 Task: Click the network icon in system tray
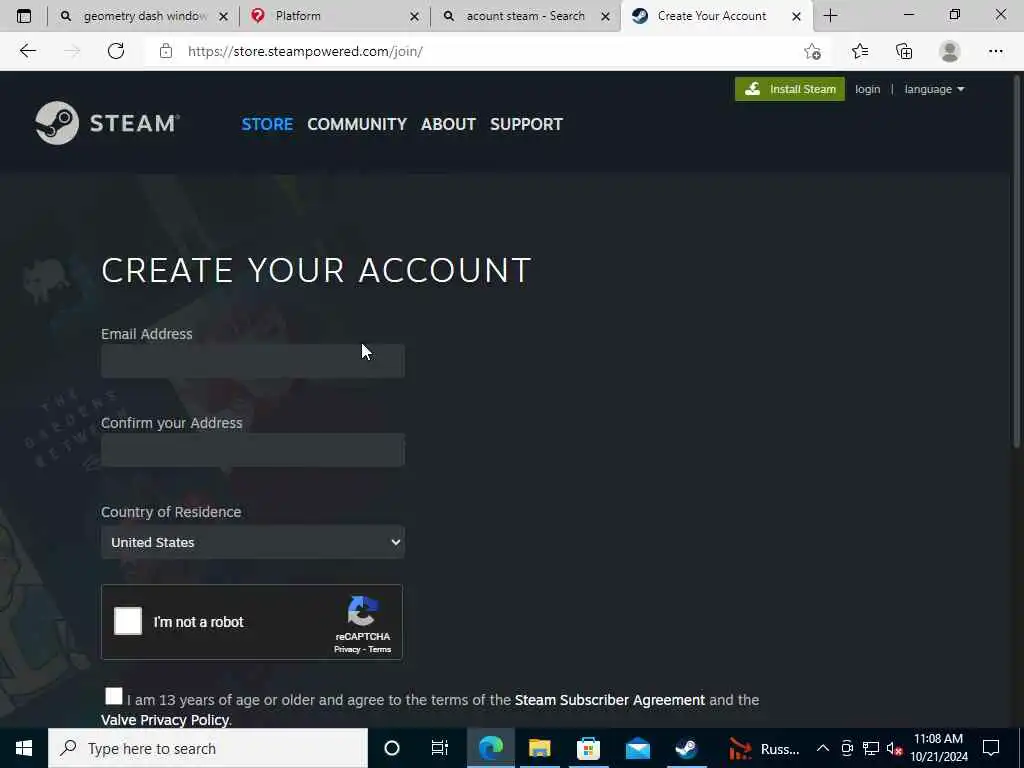tap(871, 748)
